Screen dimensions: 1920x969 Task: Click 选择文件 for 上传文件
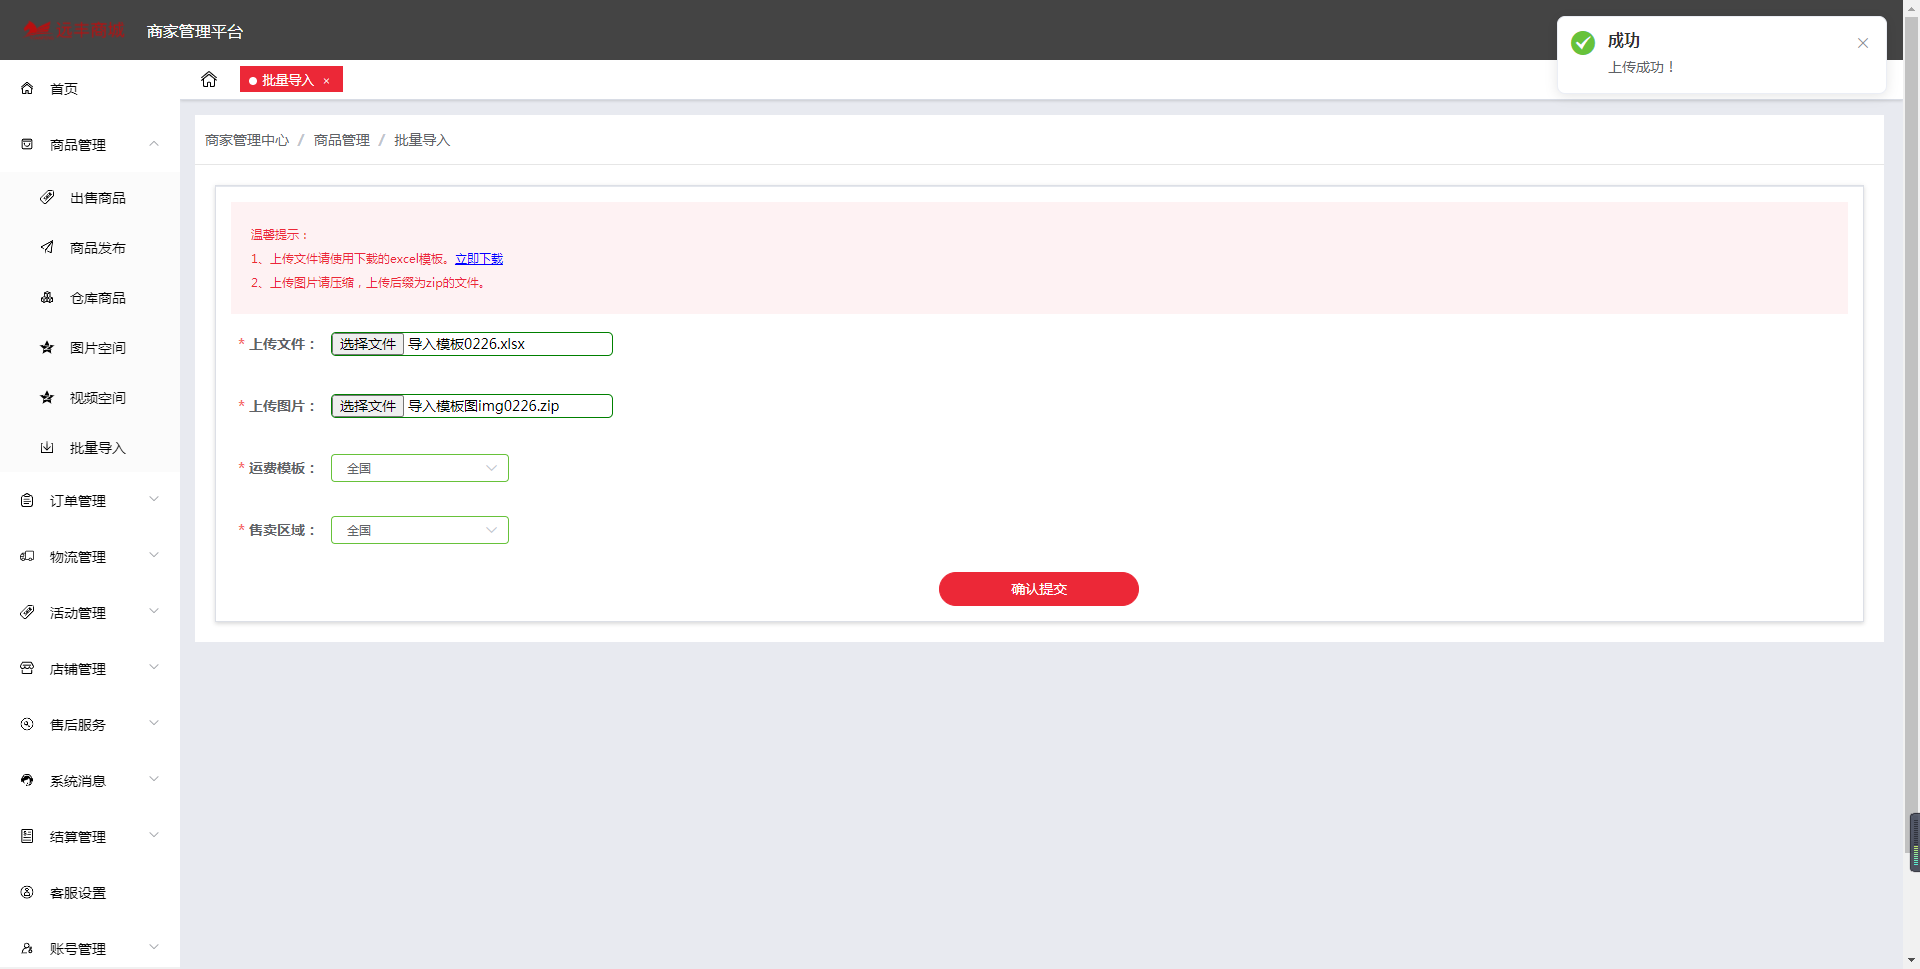point(368,344)
